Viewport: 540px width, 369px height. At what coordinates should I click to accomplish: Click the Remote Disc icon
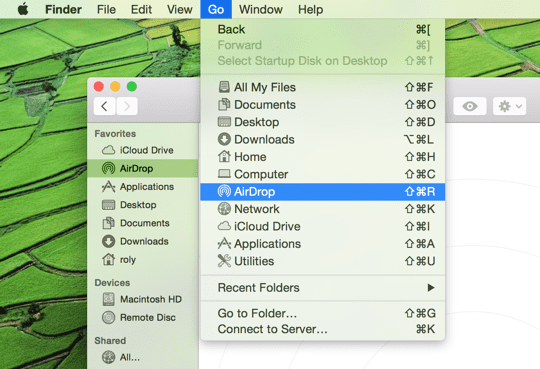[x=108, y=317]
